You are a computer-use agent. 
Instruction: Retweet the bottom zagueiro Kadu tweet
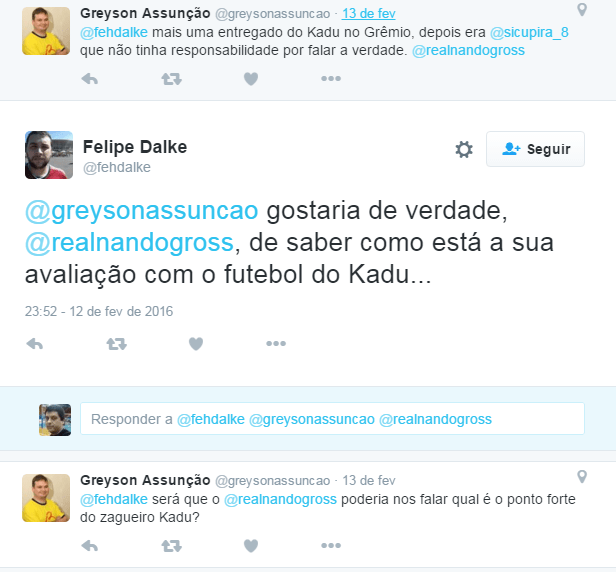coord(171,546)
